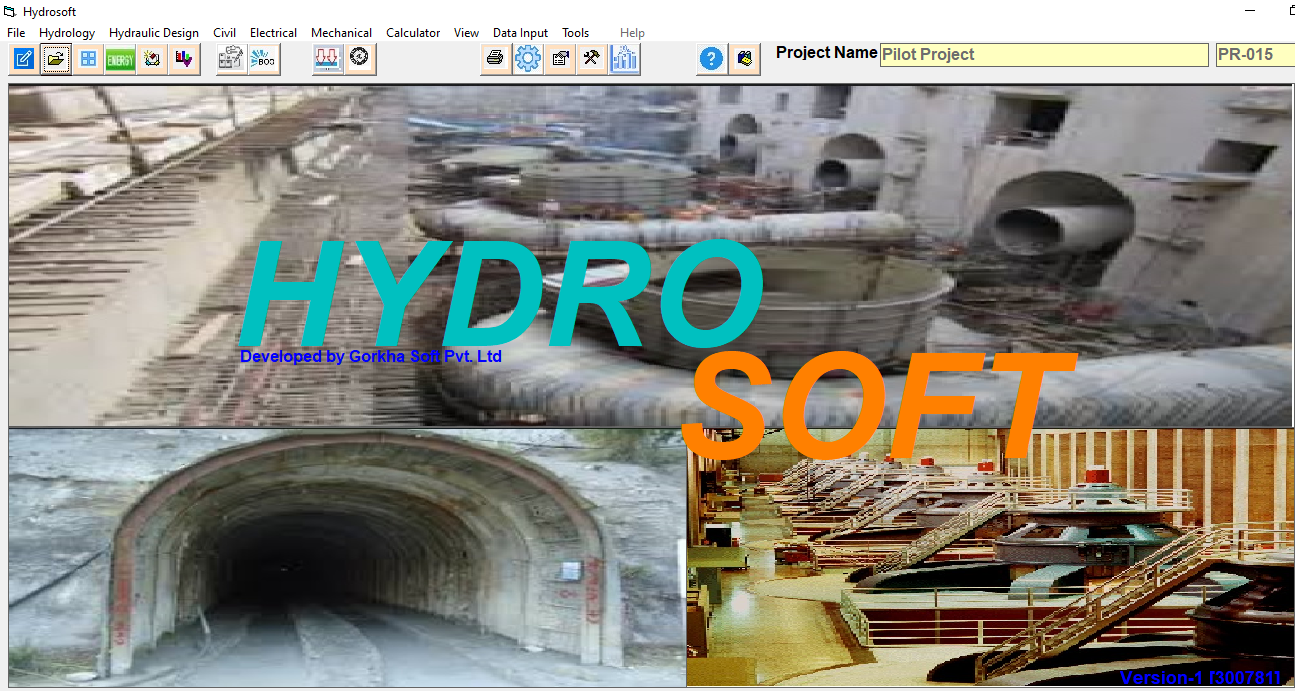1295x691 pixels.
Task: Open the Data Input menu
Action: [520, 33]
